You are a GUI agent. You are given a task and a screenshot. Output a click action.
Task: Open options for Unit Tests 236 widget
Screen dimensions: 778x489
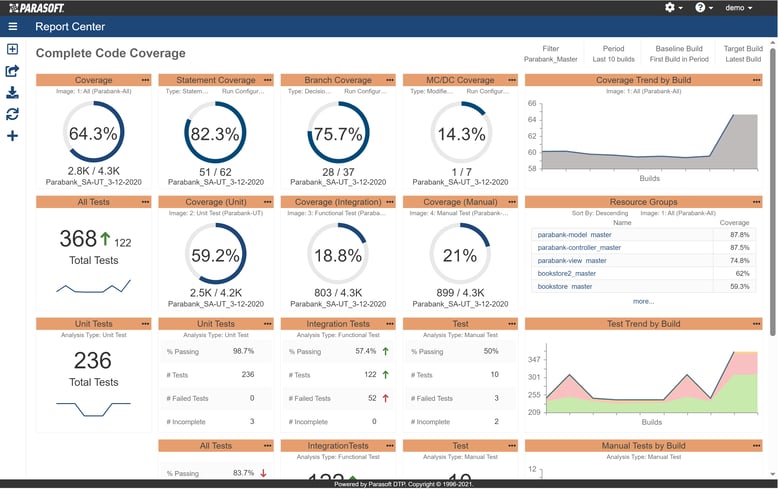(145, 324)
